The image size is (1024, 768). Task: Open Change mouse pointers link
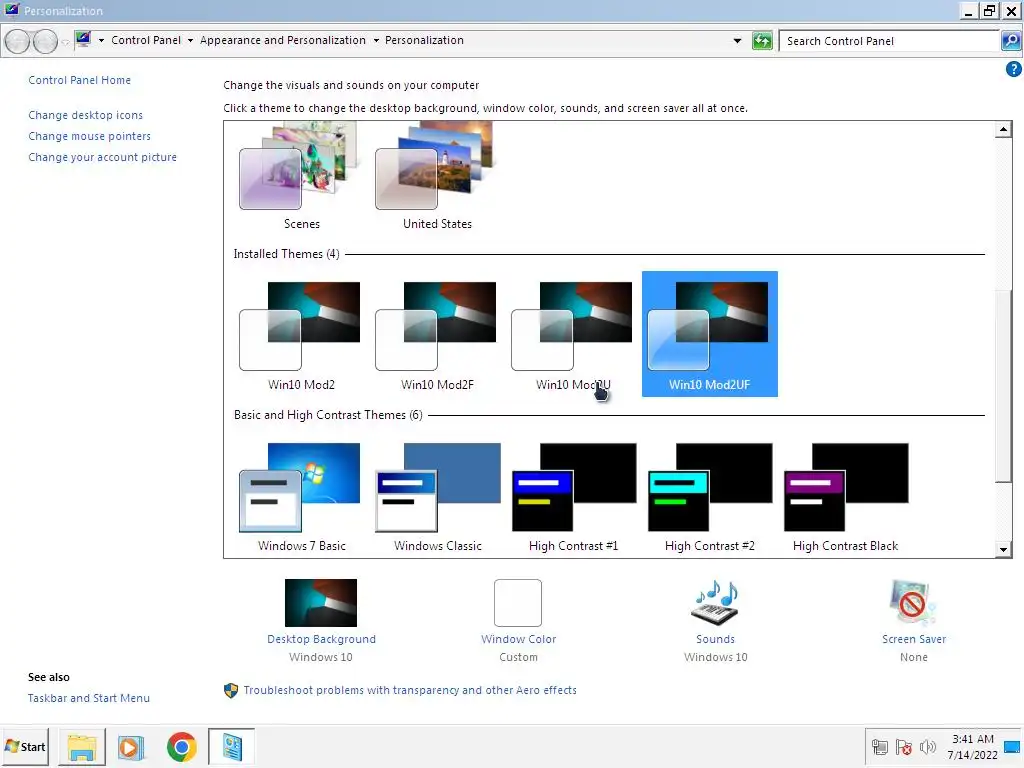pos(89,136)
